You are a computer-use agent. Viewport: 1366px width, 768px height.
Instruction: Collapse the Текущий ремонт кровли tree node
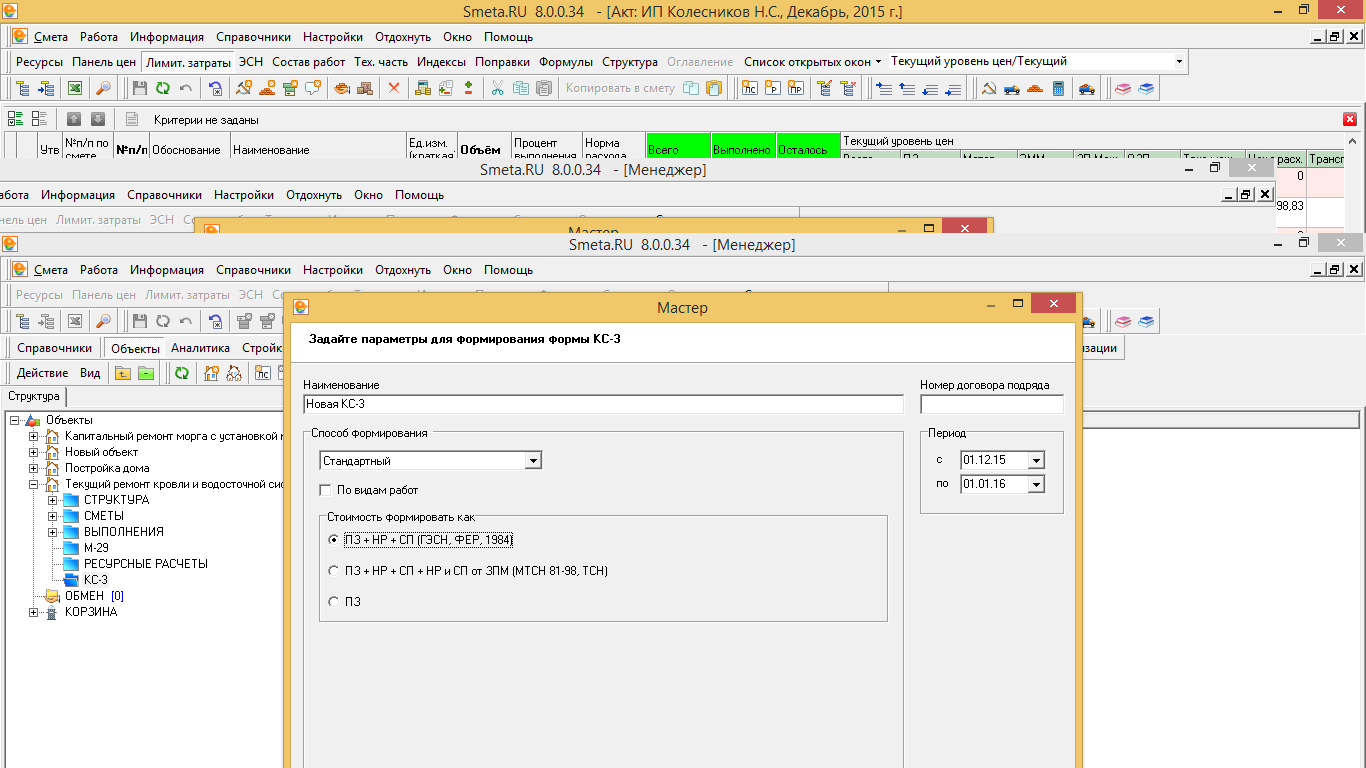[x=33, y=484]
